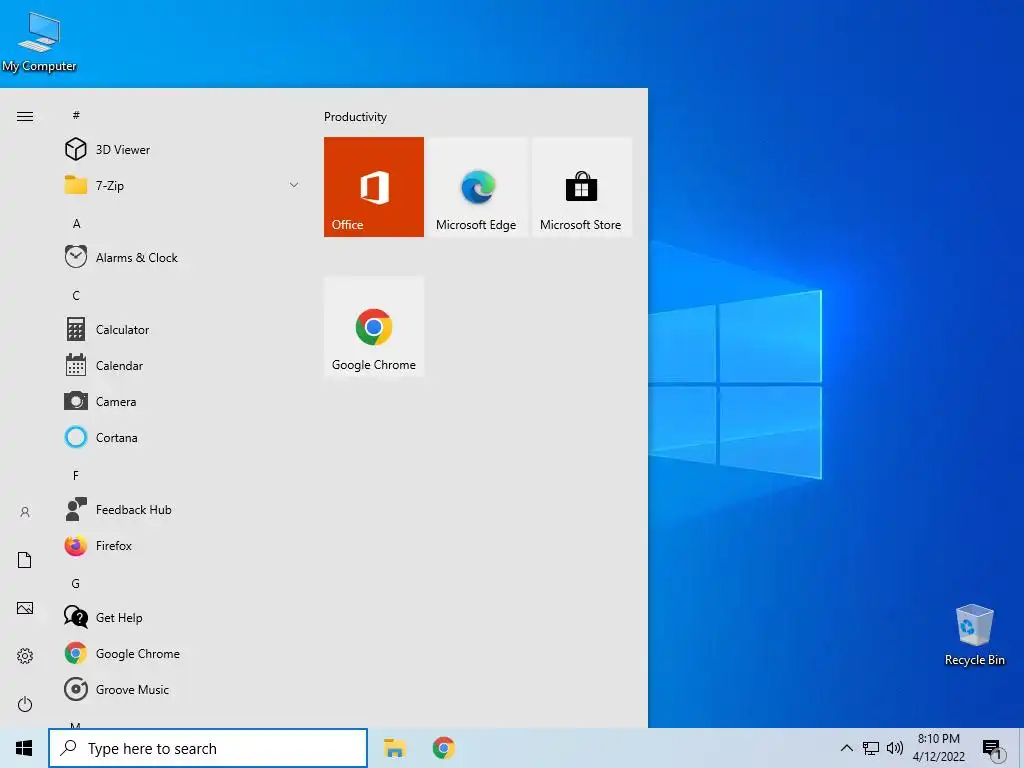
Task: Launch the Google Chrome pinned tile
Action: point(374,327)
